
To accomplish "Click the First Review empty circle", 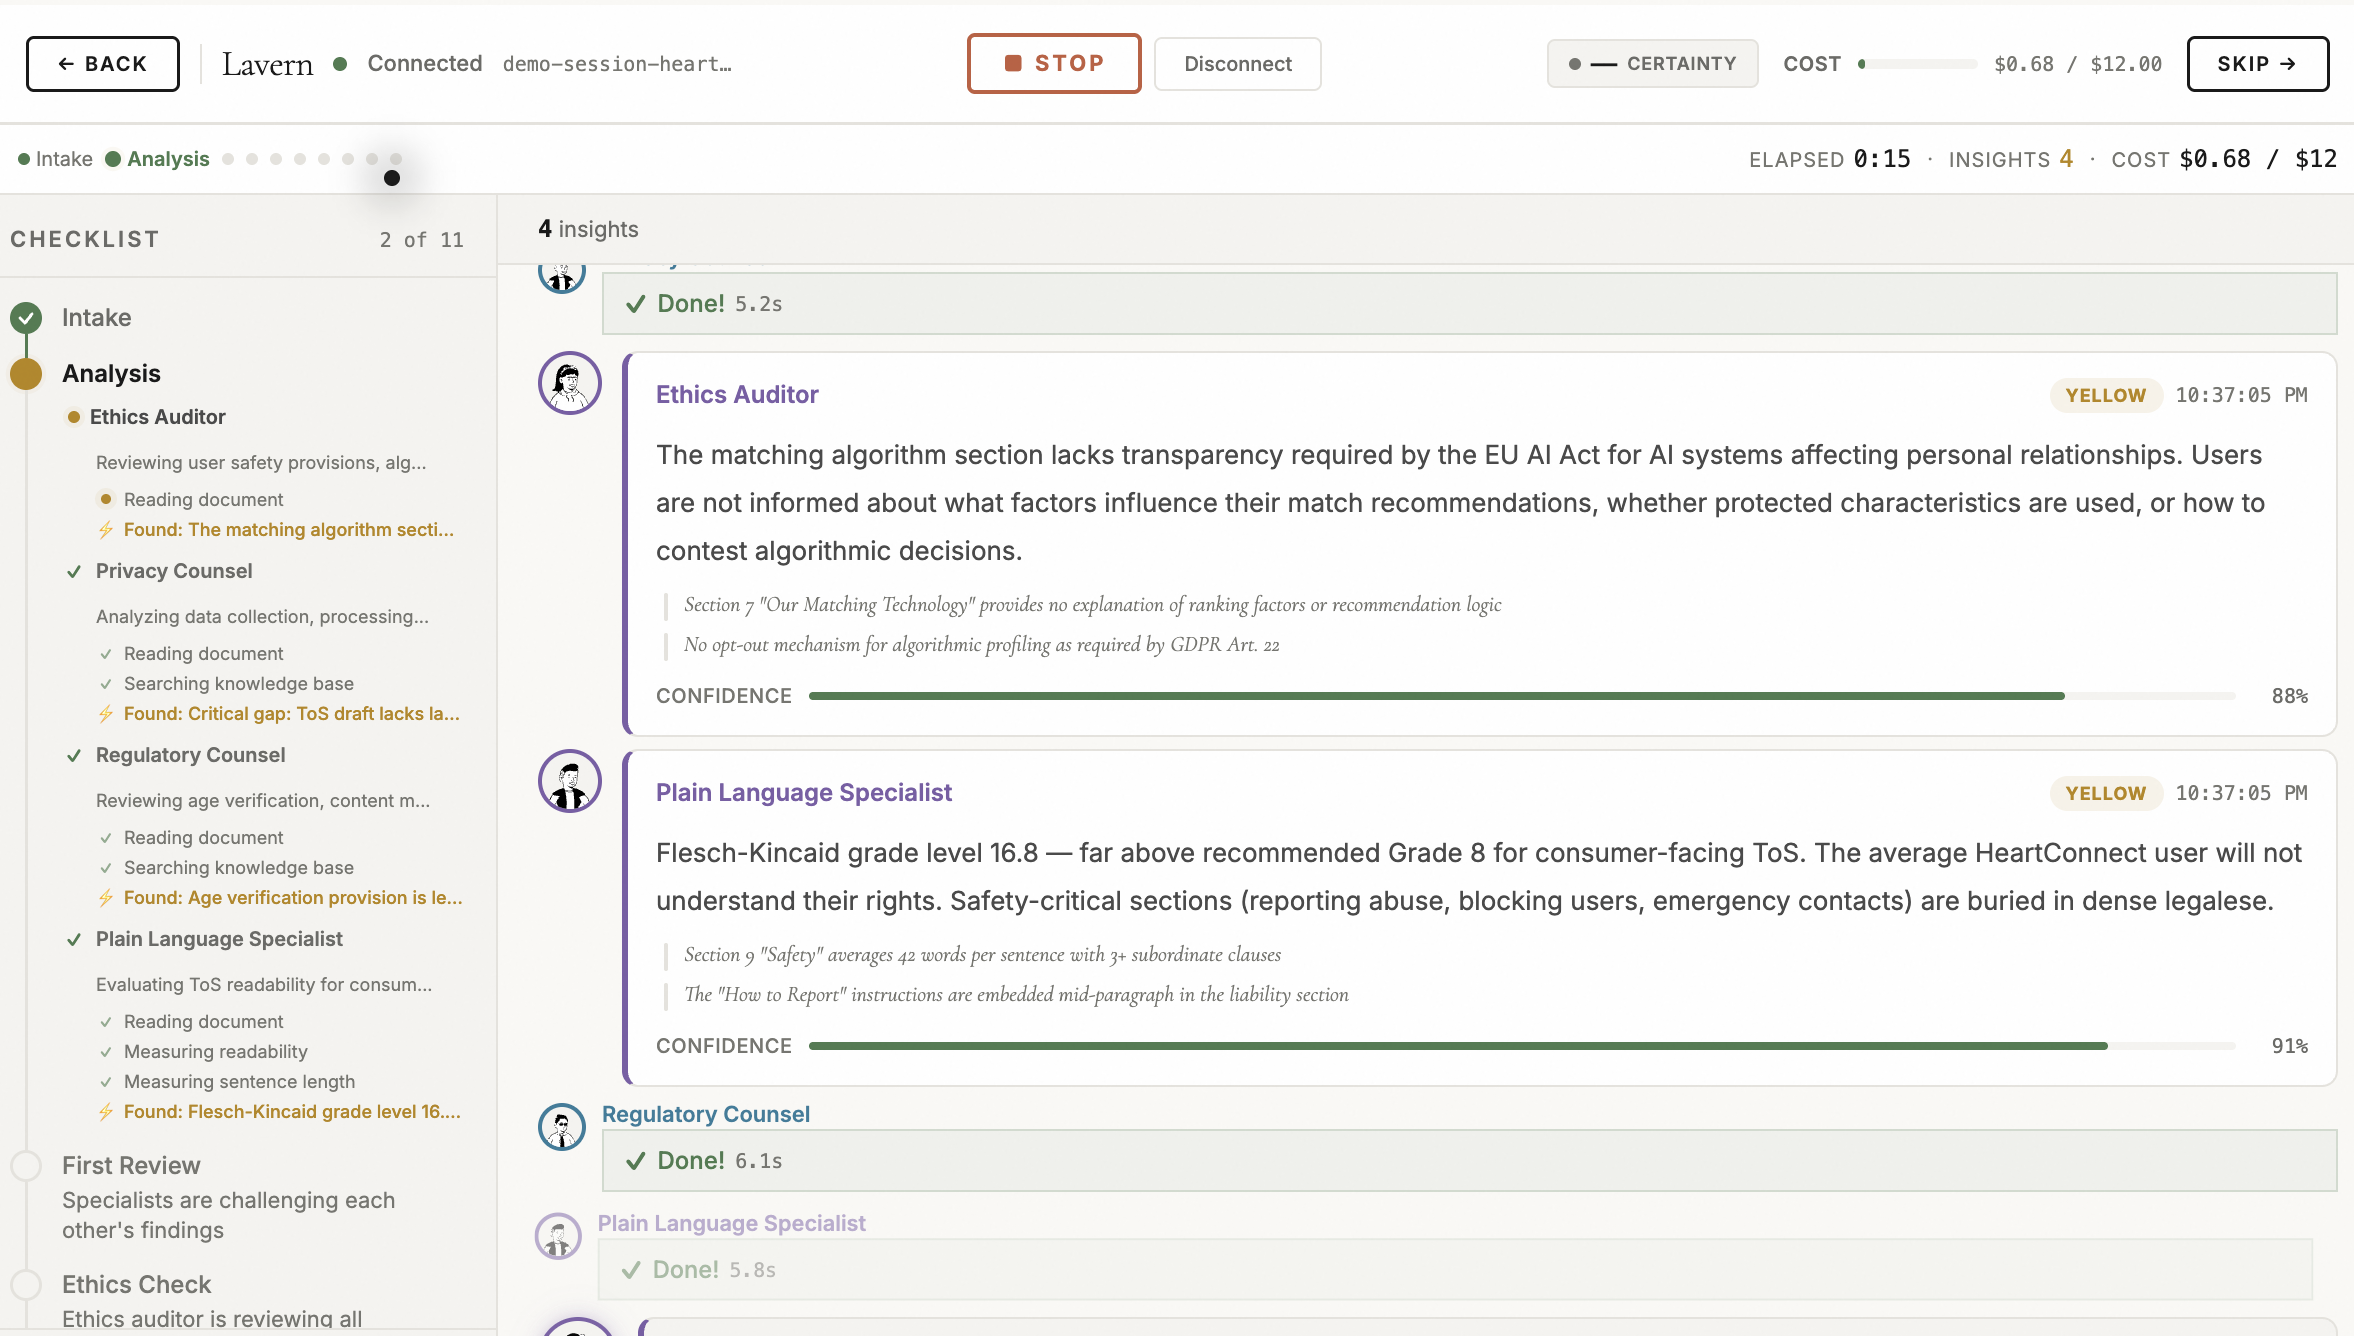I will (x=26, y=1166).
